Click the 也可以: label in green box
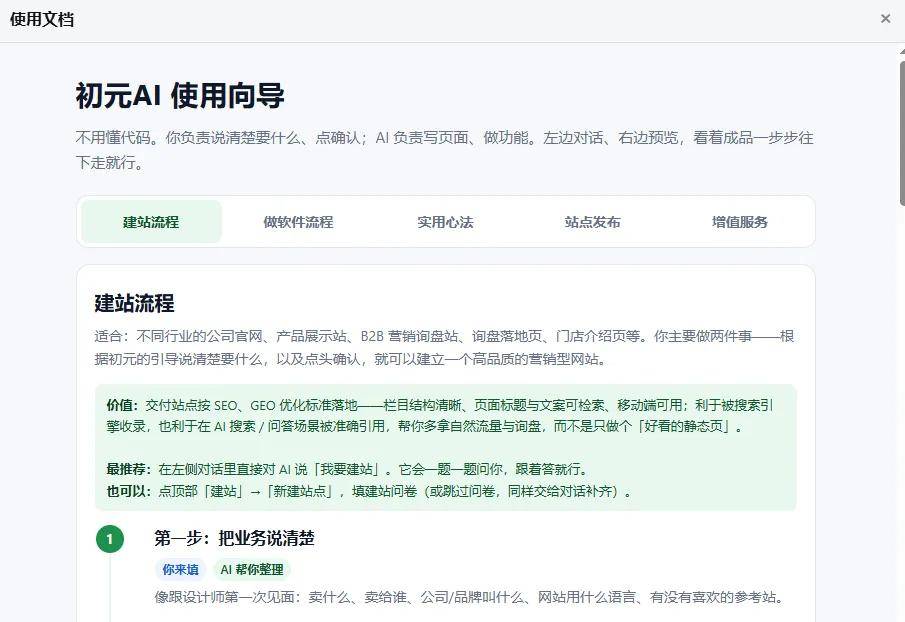Image resolution: width=905 pixels, height=622 pixels. tap(129, 491)
